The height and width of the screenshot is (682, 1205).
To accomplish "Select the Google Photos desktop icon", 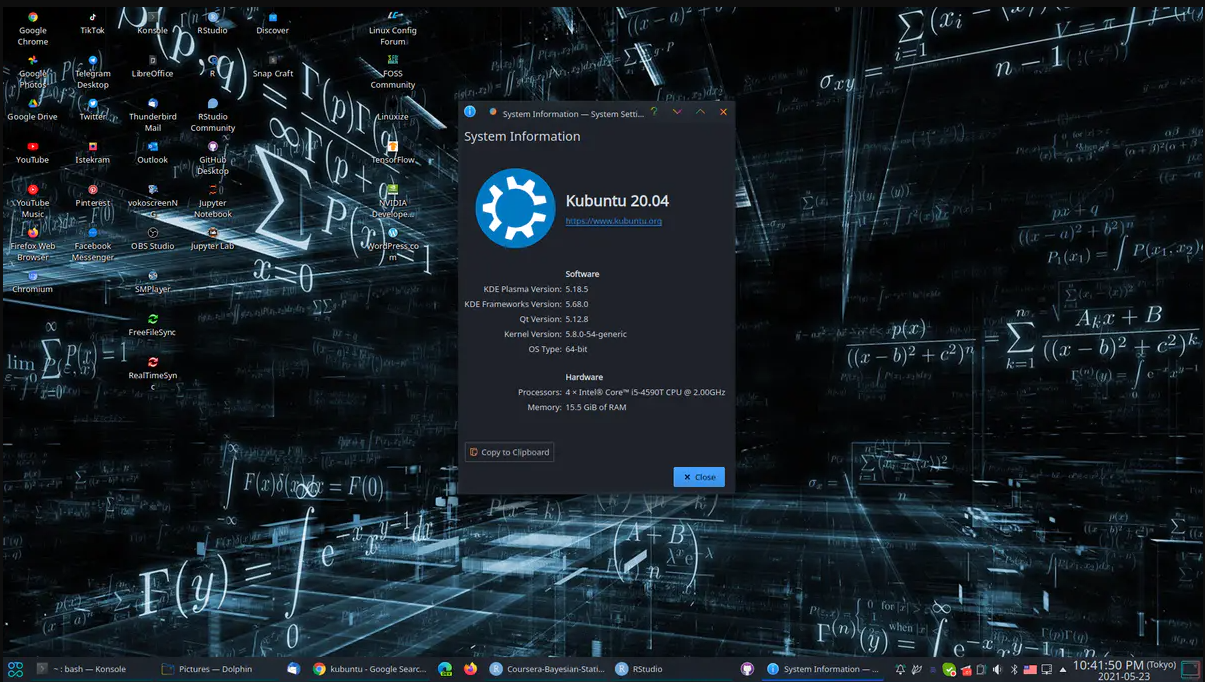I will click(33, 72).
